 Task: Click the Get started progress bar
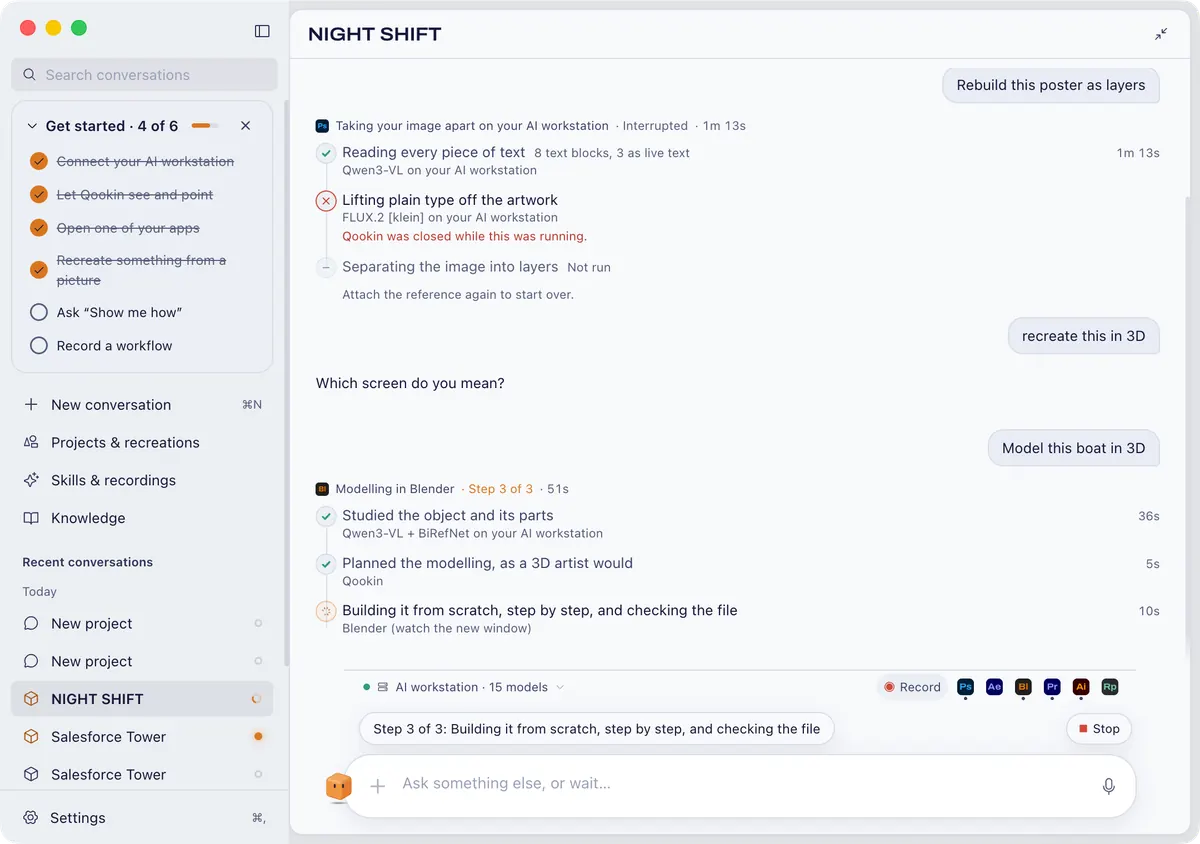pyautogui.click(x=205, y=126)
